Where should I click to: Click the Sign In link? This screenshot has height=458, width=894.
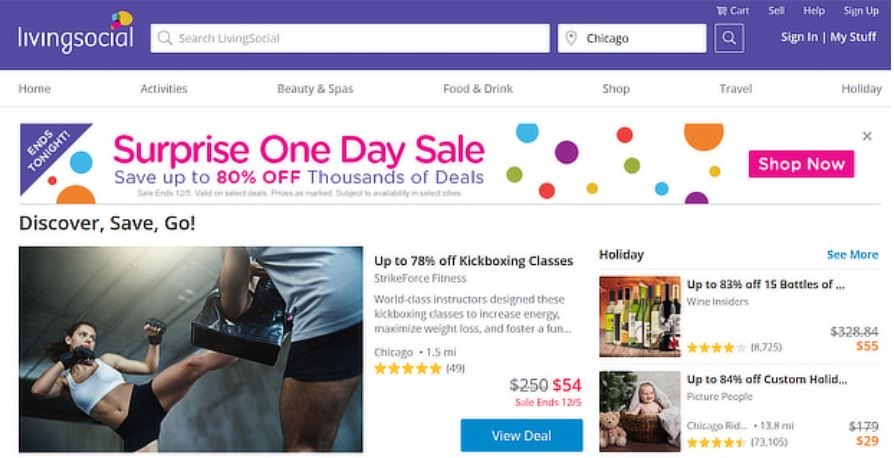(799, 37)
